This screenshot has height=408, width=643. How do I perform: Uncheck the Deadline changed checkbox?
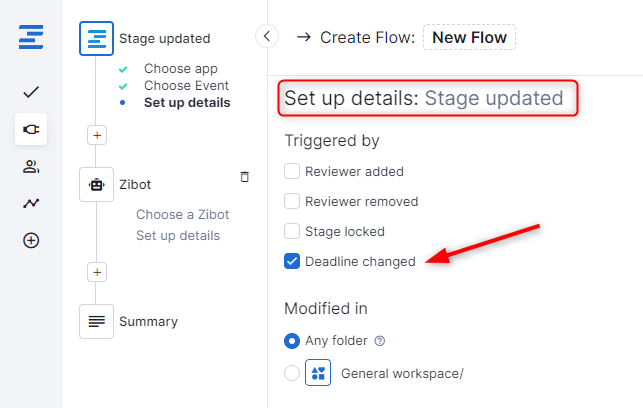click(292, 261)
